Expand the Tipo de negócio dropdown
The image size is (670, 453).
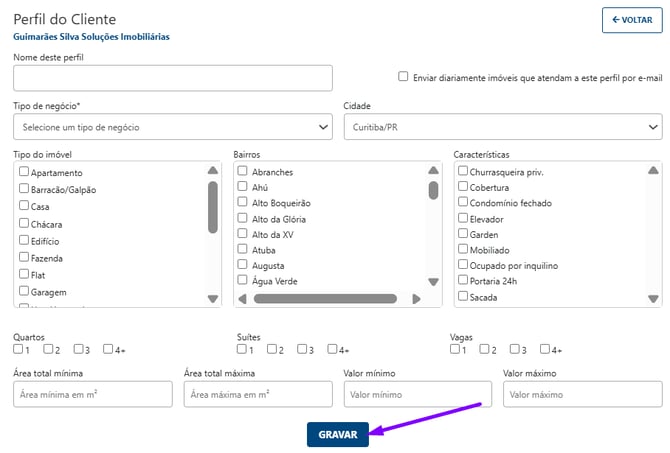(x=172, y=128)
